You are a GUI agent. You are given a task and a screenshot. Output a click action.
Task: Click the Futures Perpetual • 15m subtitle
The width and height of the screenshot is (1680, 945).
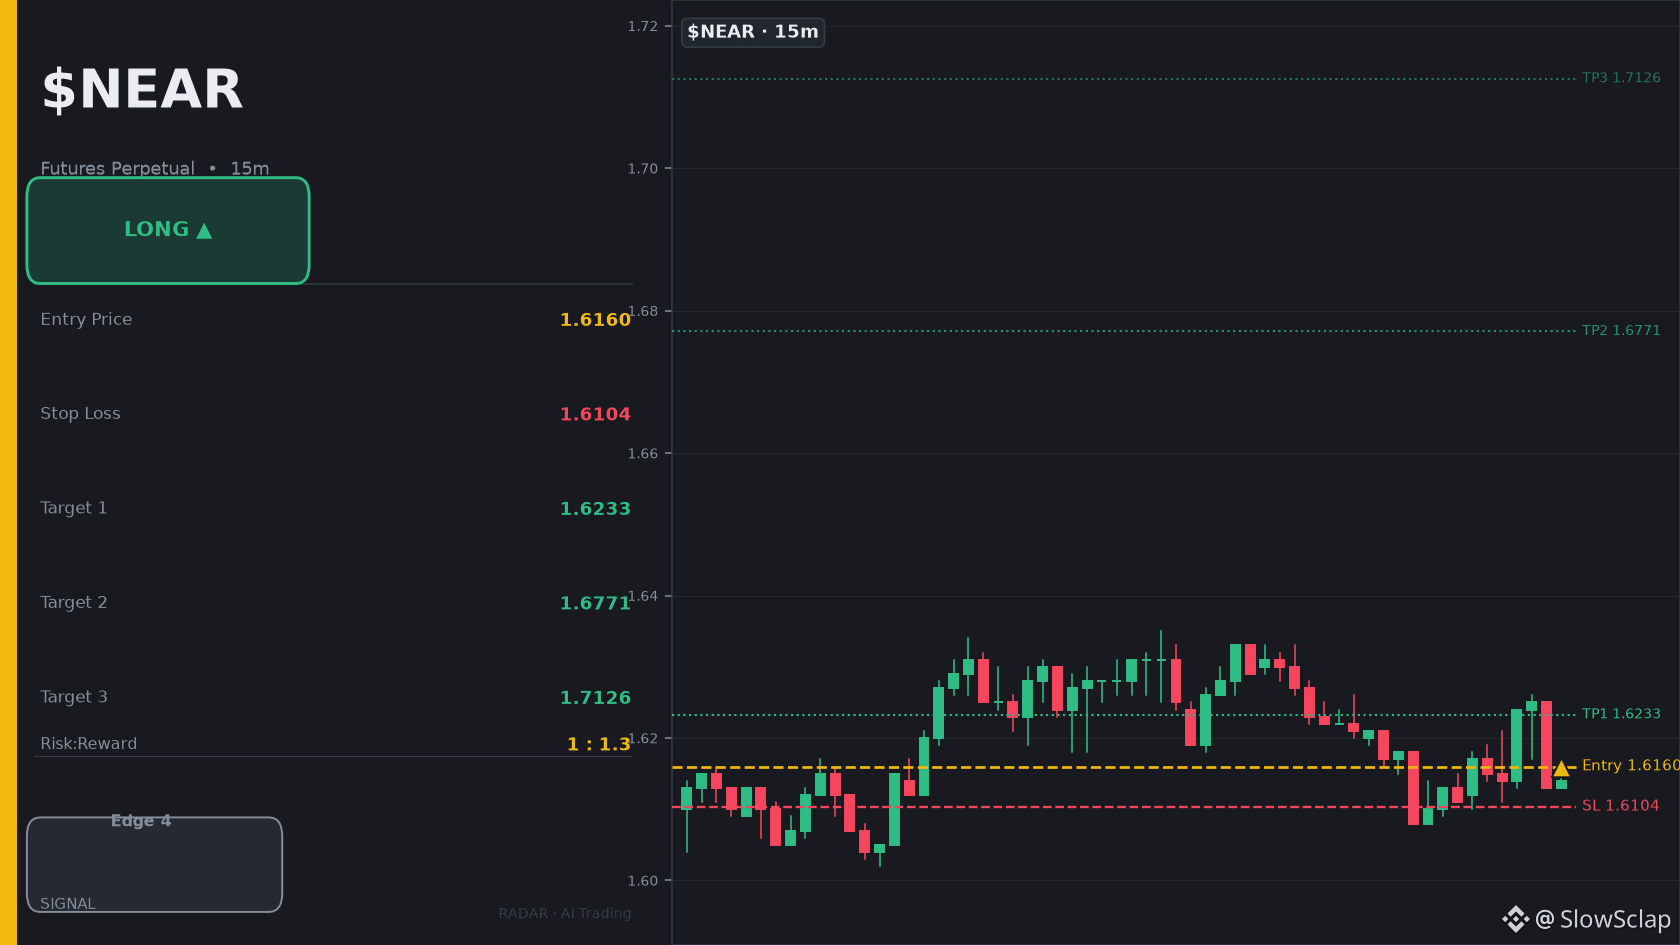point(155,168)
